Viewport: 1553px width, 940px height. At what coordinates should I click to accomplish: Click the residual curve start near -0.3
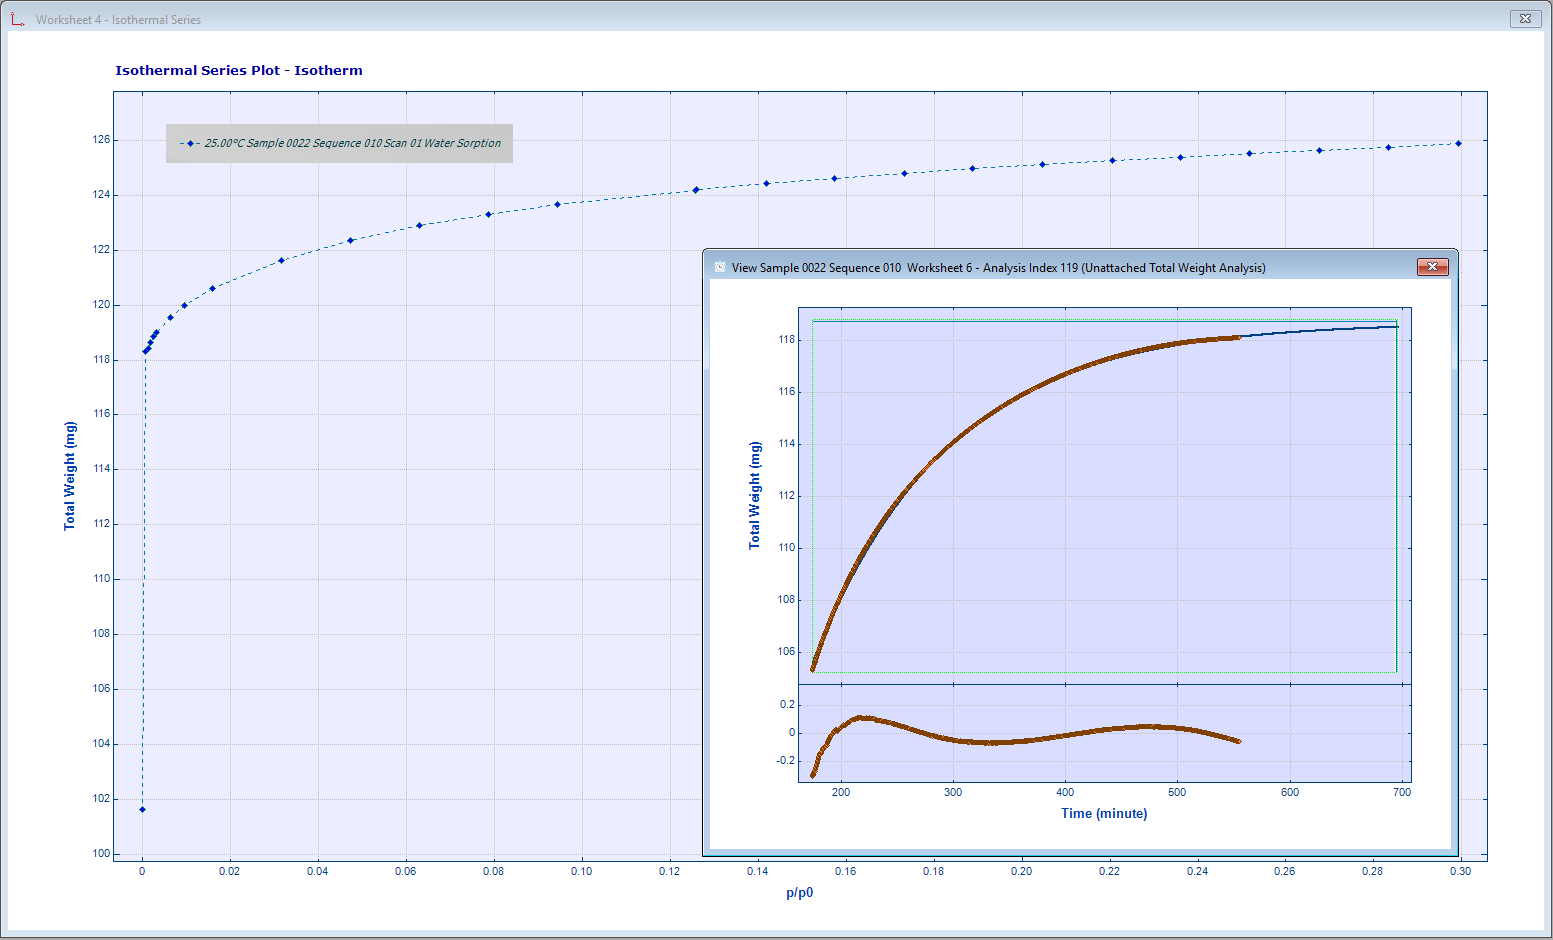[x=812, y=774]
